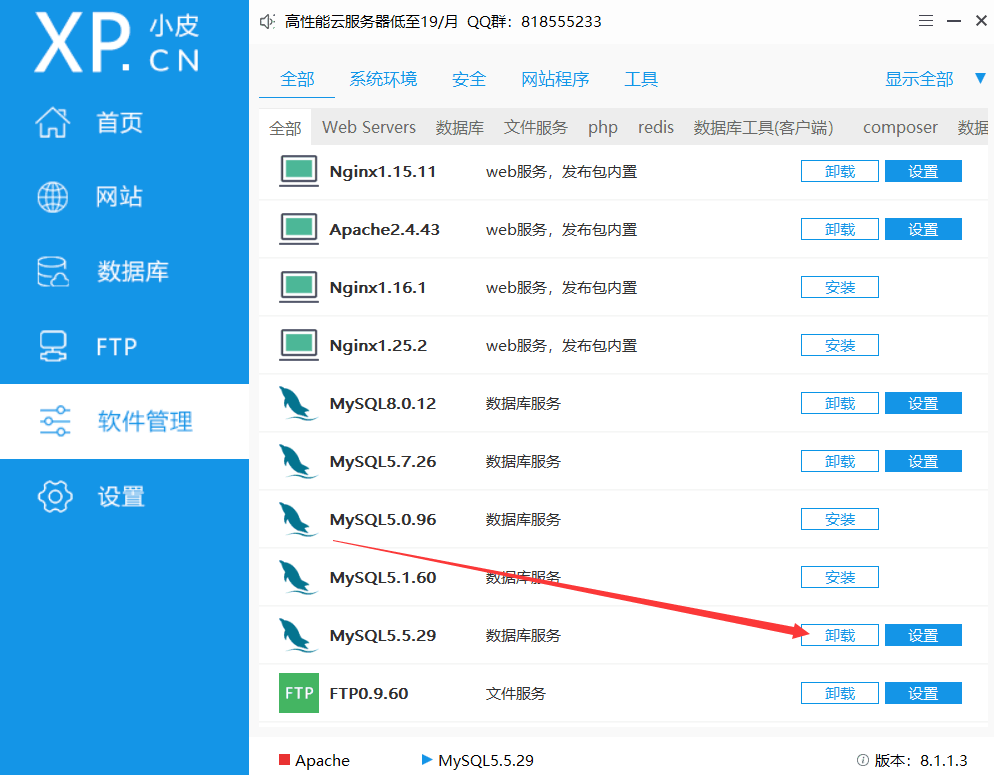
Task: Open 设置 gear icon in sidebar
Action: (x=55, y=496)
